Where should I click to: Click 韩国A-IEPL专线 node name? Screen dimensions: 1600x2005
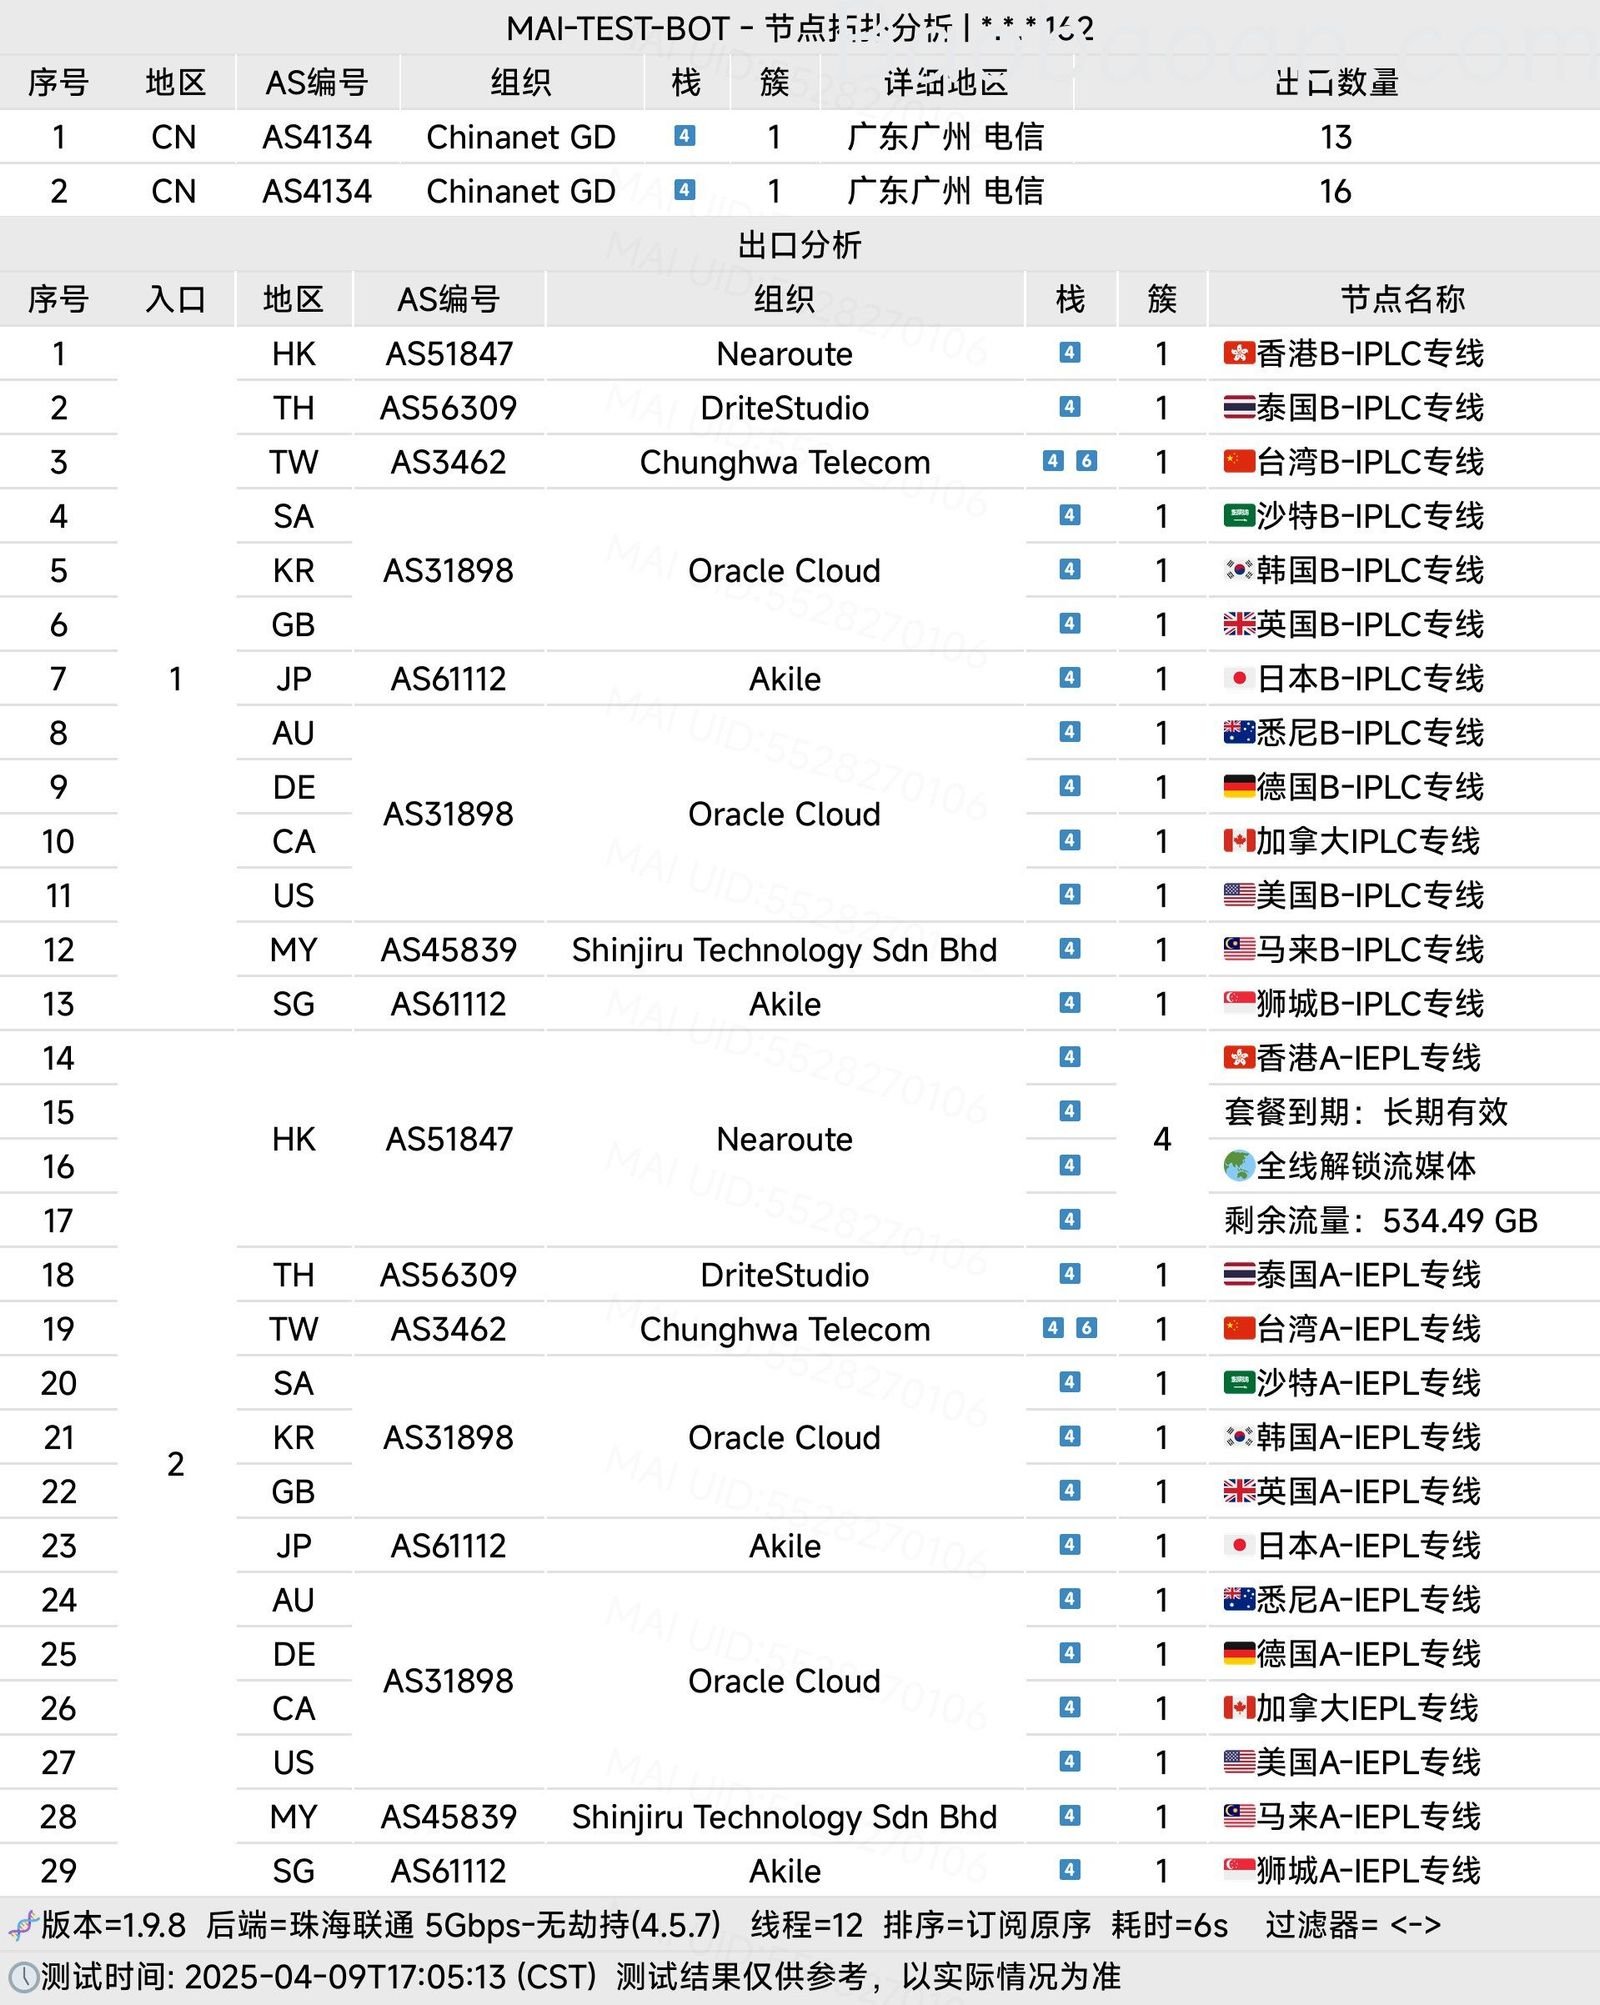pyautogui.click(x=1368, y=1437)
